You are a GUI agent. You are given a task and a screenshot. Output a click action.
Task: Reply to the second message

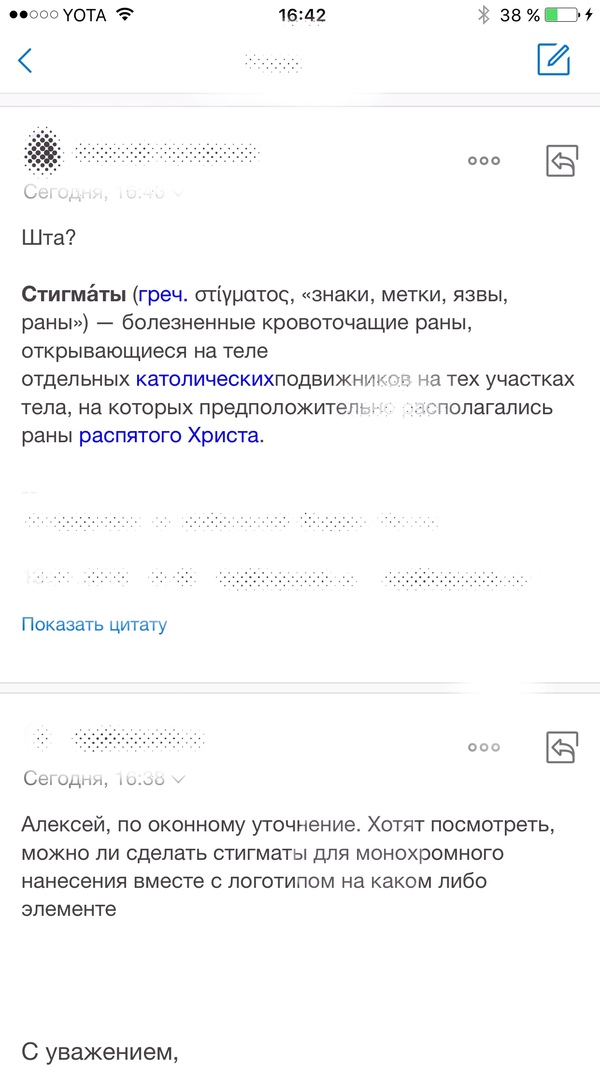coord(561,746)
